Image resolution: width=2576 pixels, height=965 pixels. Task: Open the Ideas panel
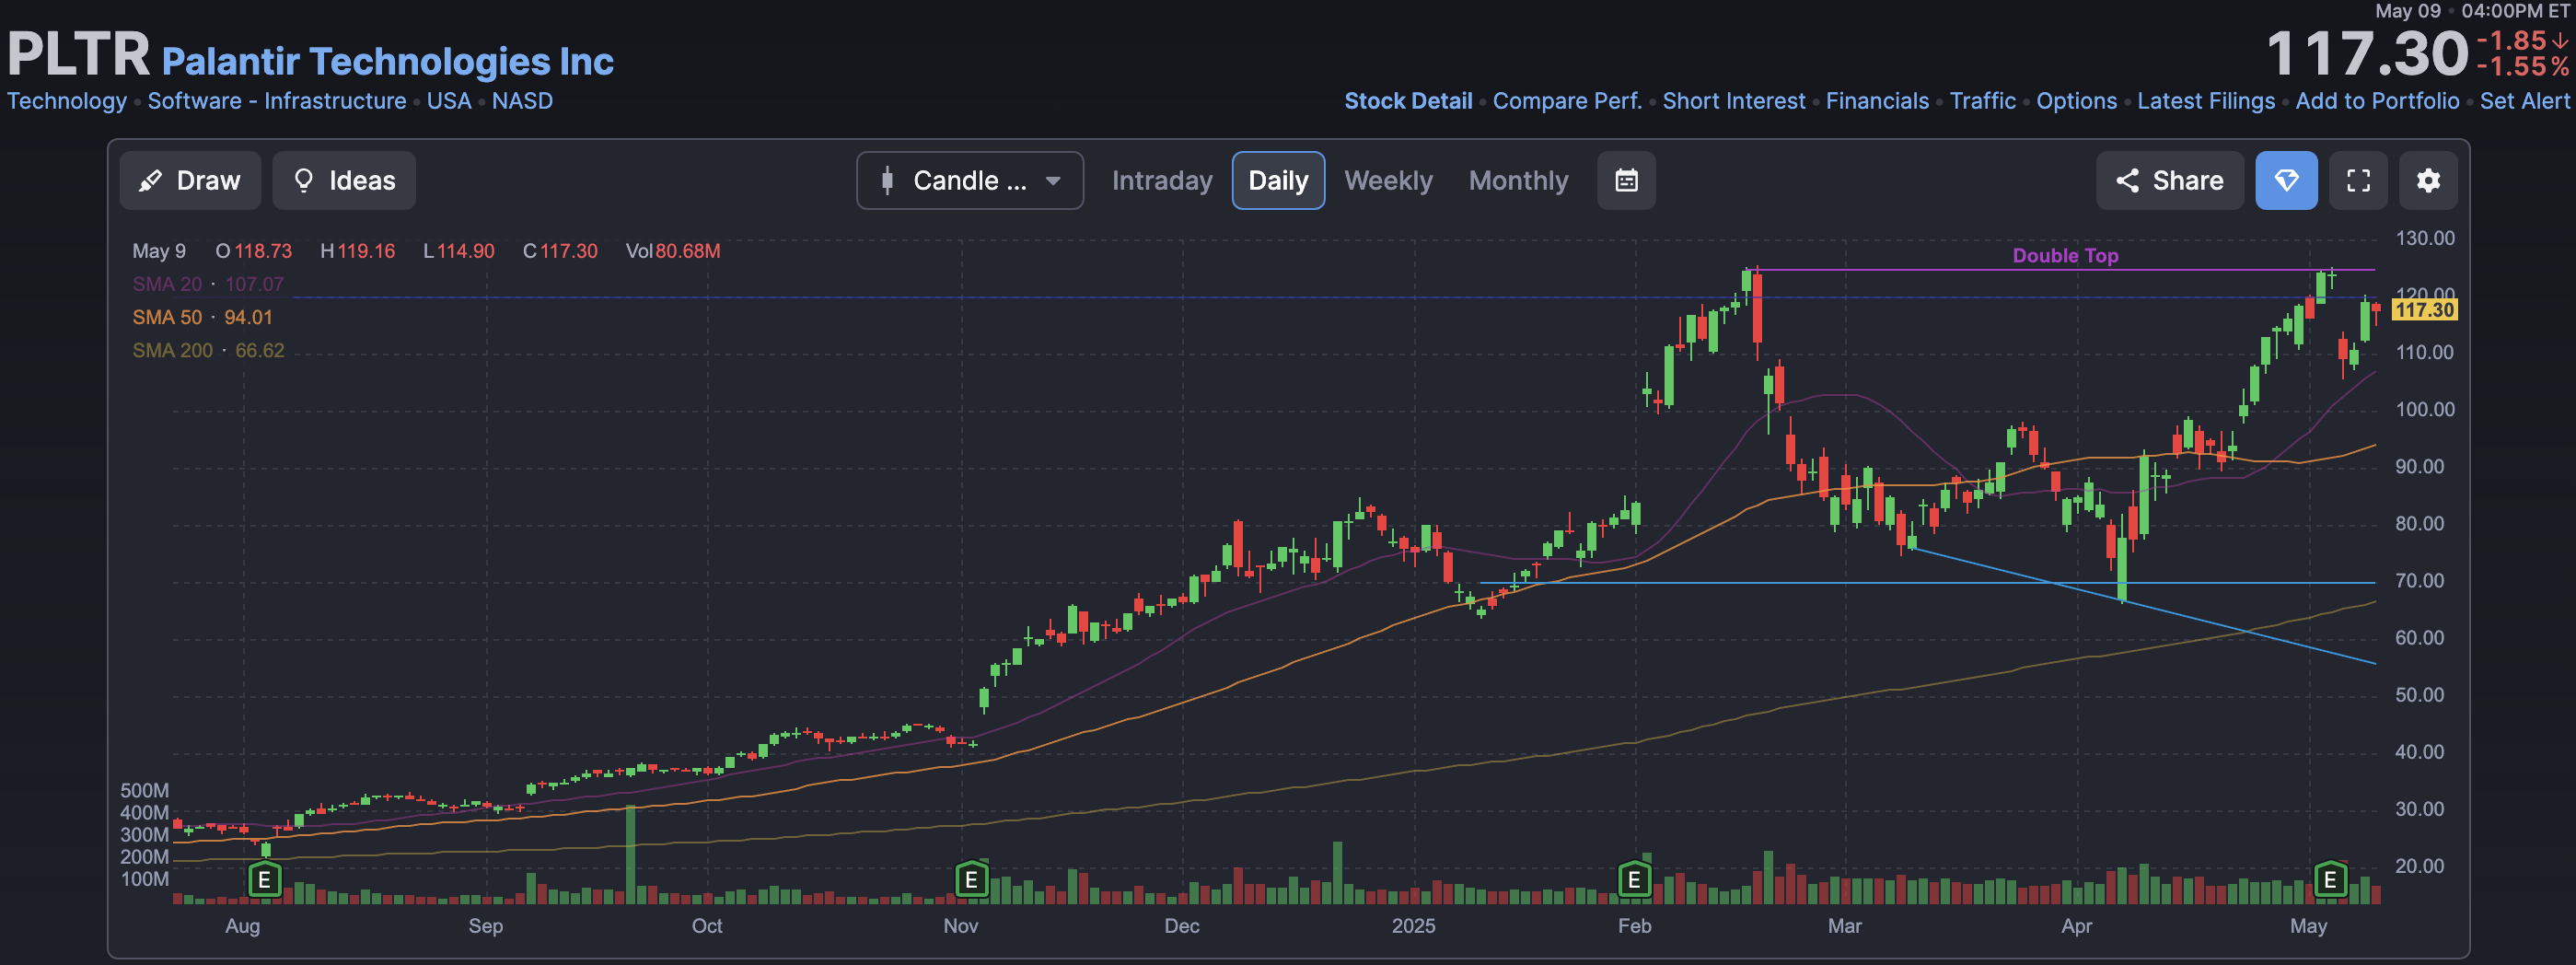344,181
